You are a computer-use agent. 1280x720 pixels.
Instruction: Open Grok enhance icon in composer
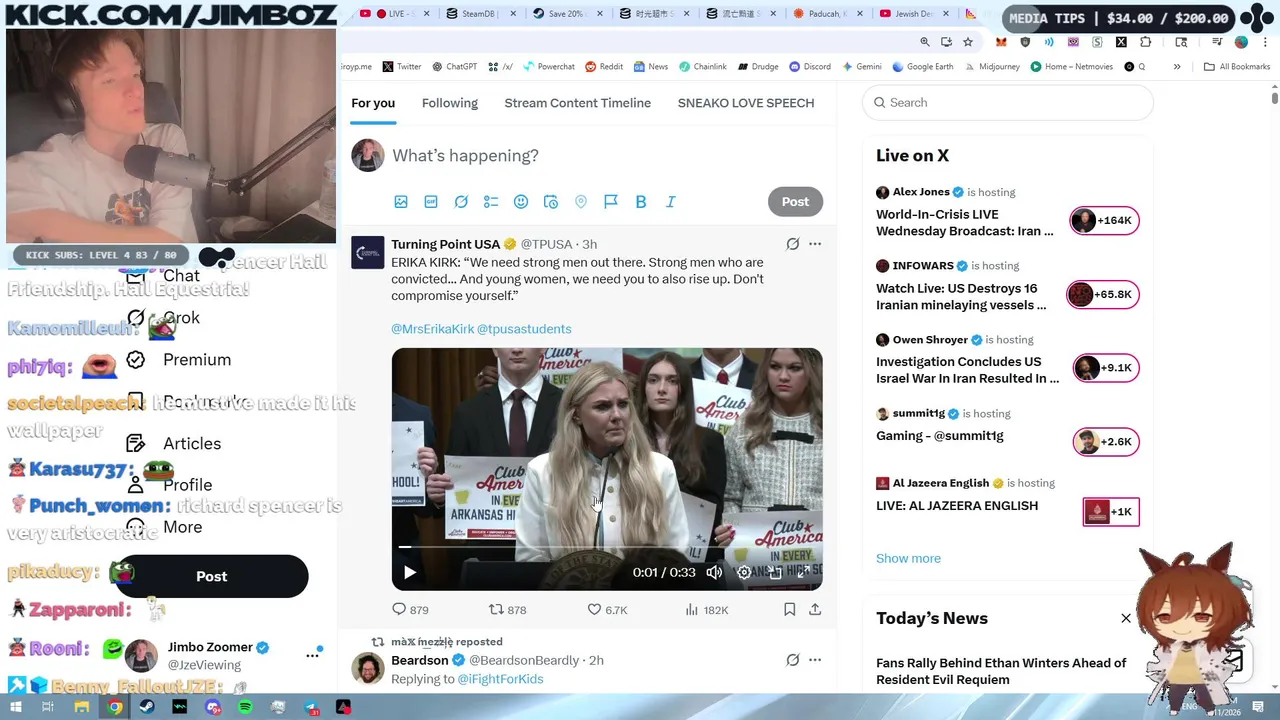(x=461, y=202)
